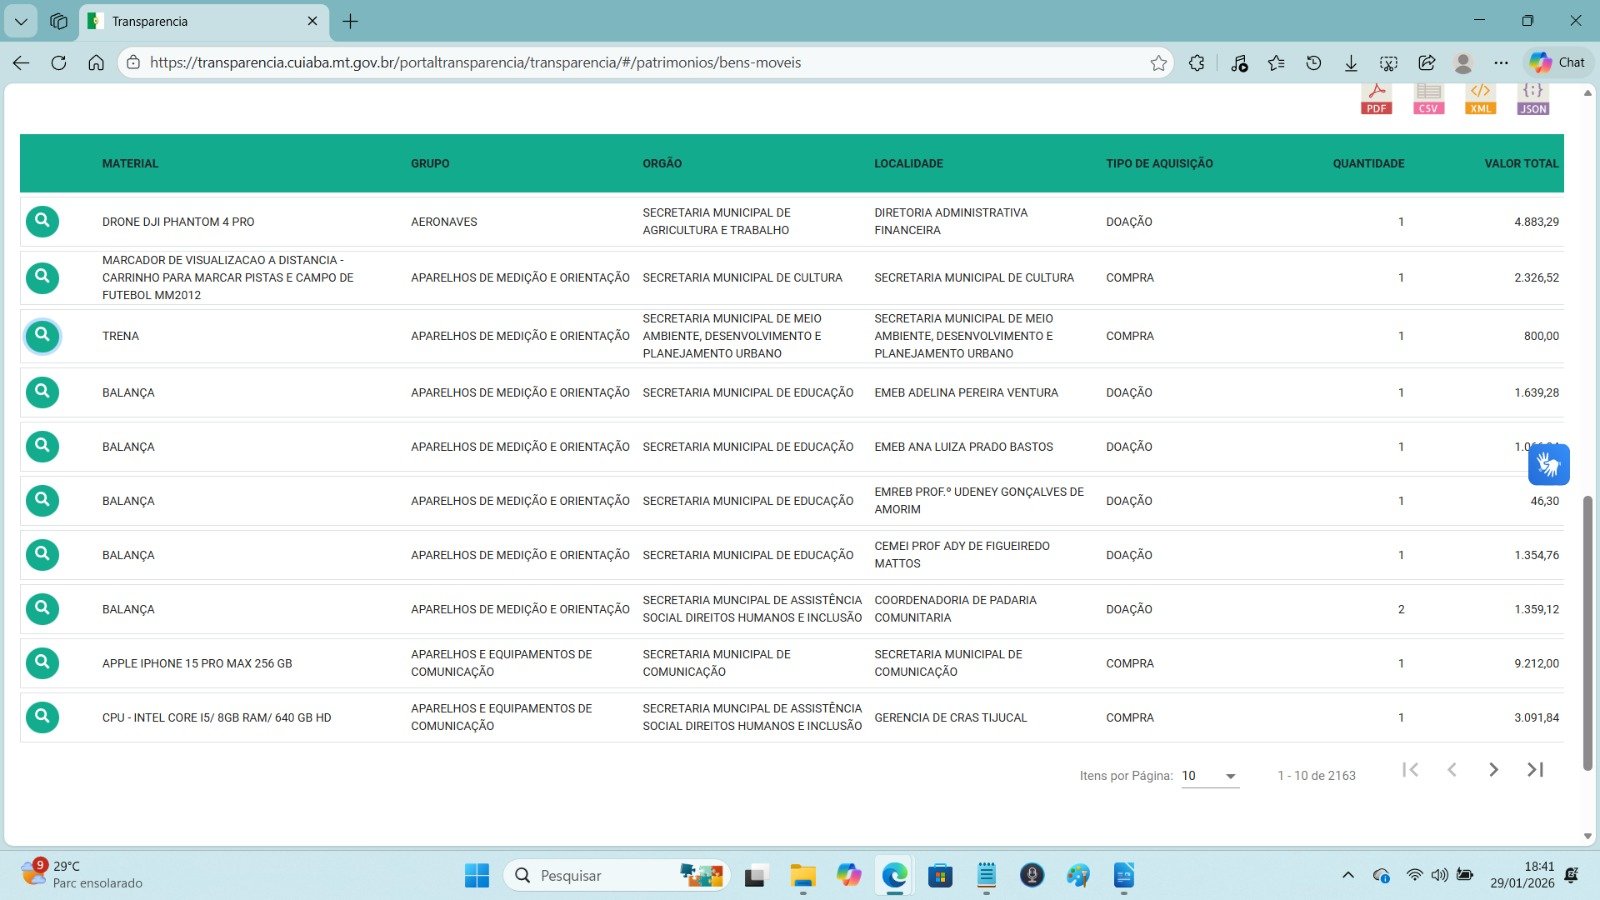Open the browser profile avatar
1600x900 pixels.
click(x=1463, y=63)
